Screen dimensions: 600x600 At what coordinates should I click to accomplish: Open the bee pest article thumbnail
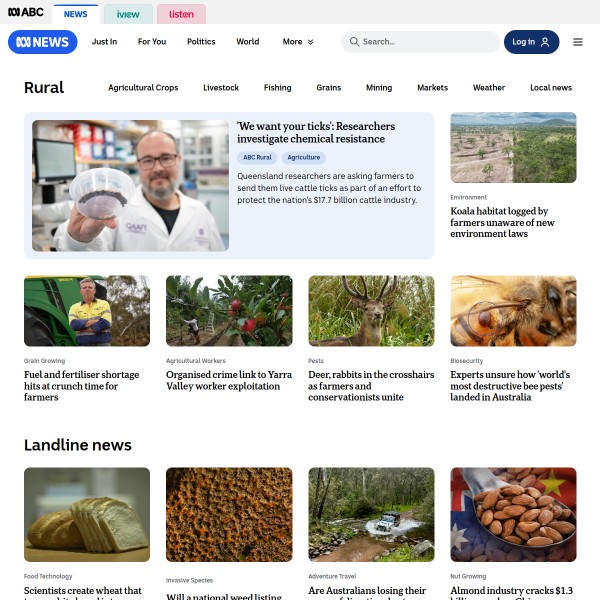(x=513, y=311)
